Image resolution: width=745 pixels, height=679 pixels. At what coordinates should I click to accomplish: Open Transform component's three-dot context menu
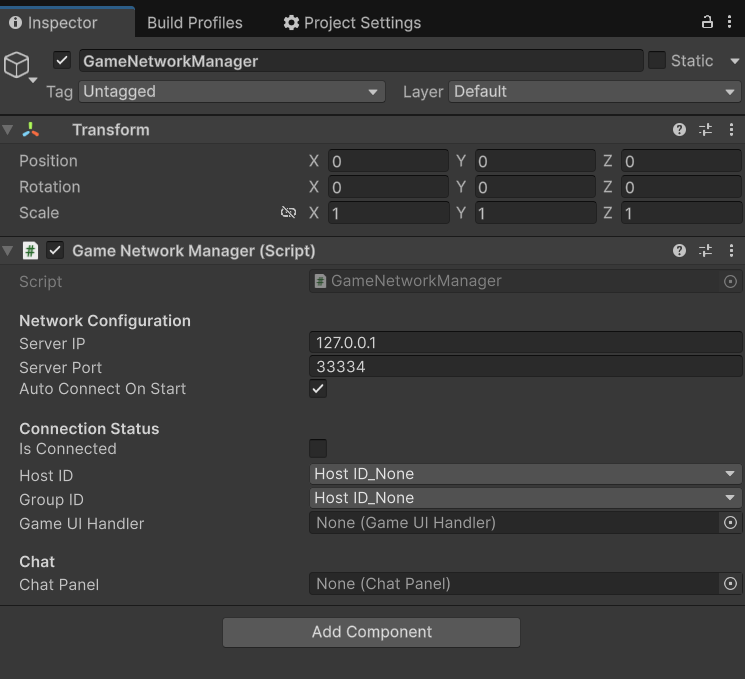[731, 129]
